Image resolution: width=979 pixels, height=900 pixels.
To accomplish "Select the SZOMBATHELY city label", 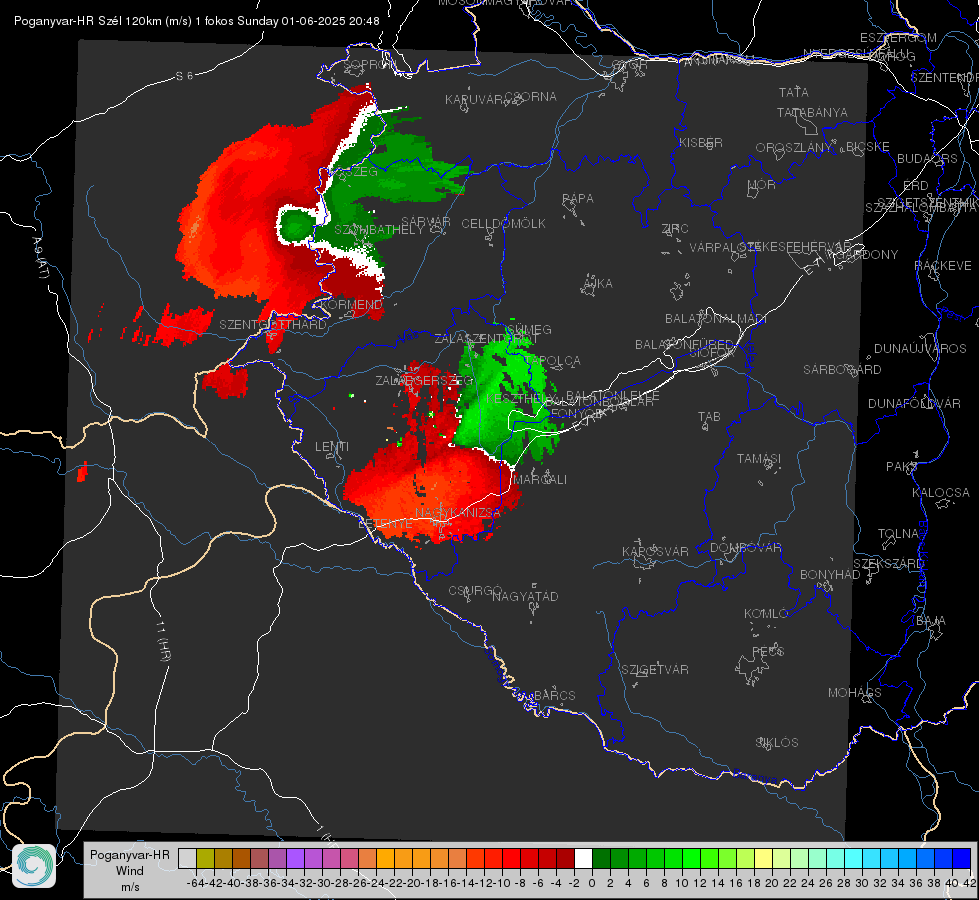I will (379, 230).
